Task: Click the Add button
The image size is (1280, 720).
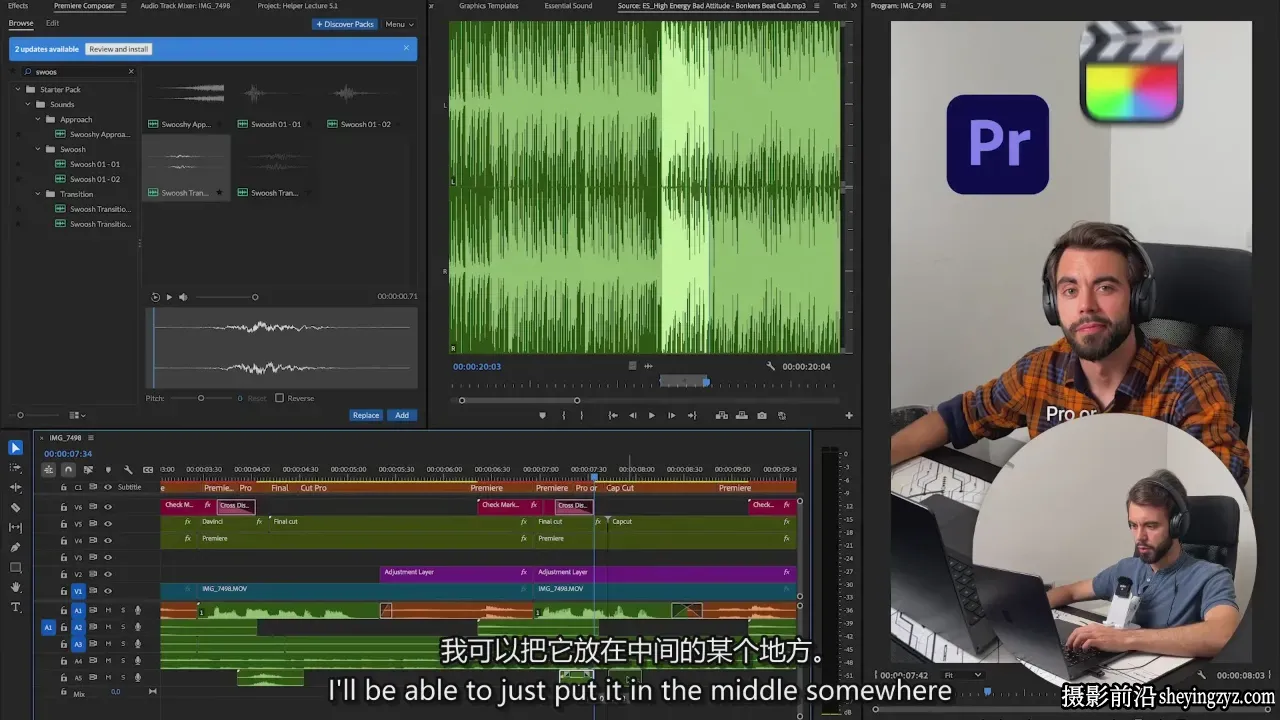Action: (402, 415)
